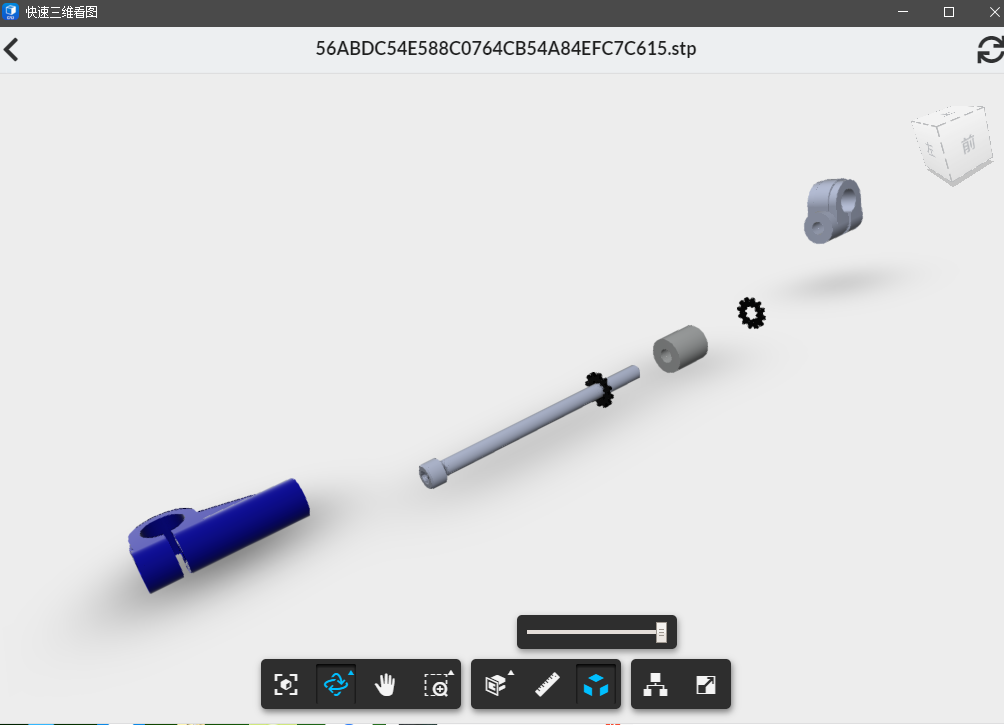This screenshot has width=1004, height=725.
Task: Select the measure ruler tool
Action: (547, 685)
